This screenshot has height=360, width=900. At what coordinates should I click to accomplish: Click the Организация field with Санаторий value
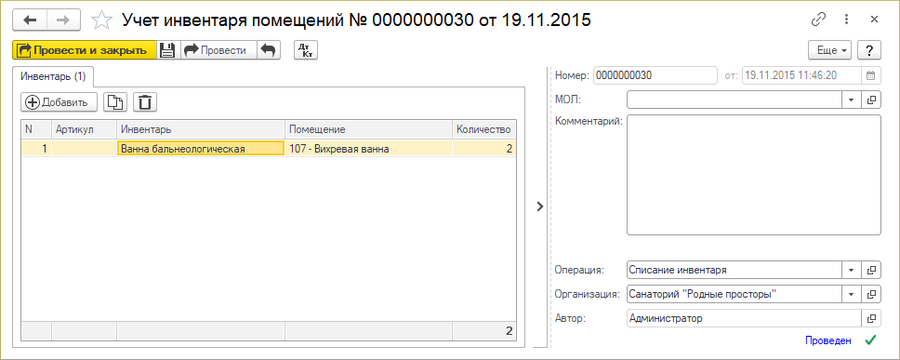click(x=734, y=294)
